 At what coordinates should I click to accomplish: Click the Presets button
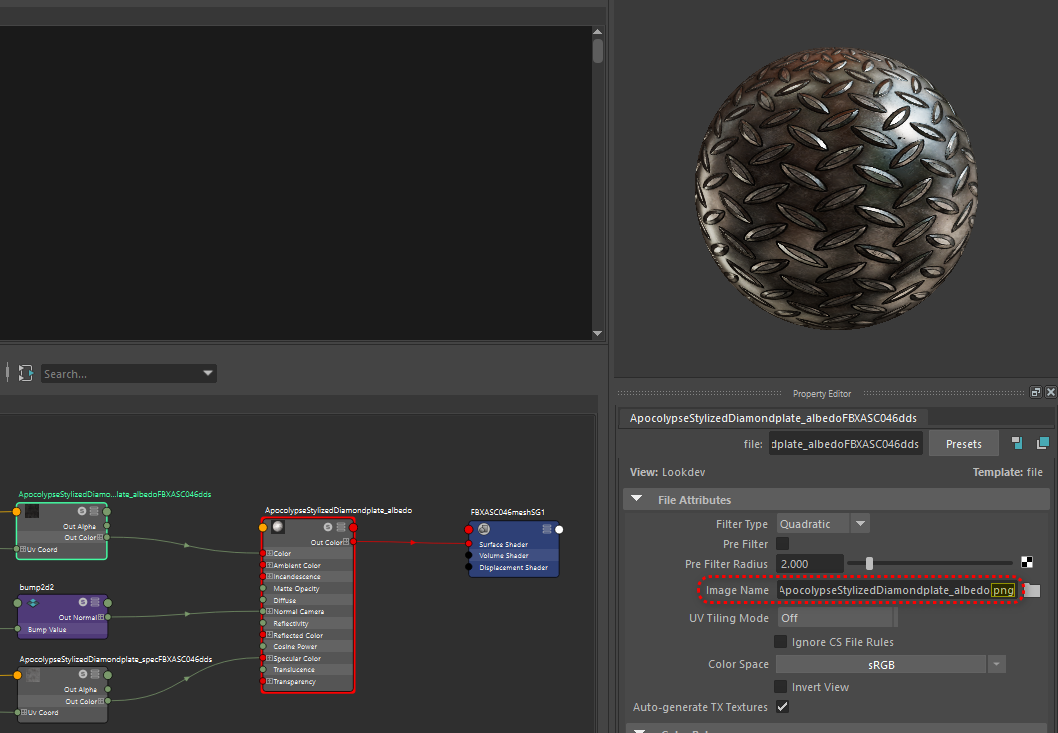[x=963, y=444]
